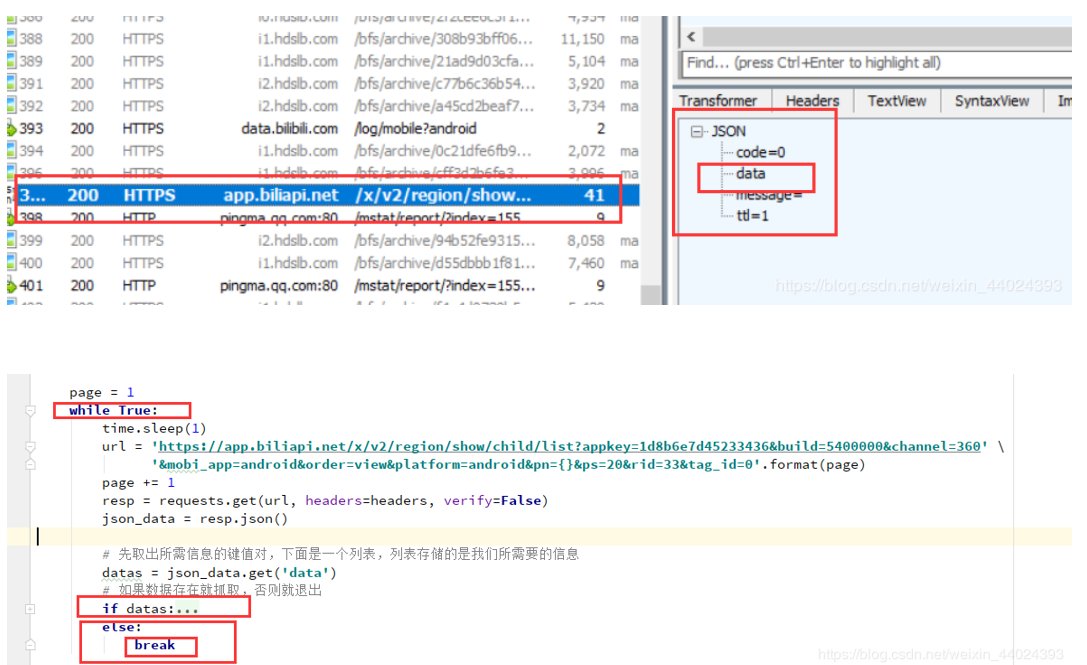Click /bfs/archive/a45cd2beaf7 URL in row 392
This screenshot has width=1087, height=665.
(444, 106)
